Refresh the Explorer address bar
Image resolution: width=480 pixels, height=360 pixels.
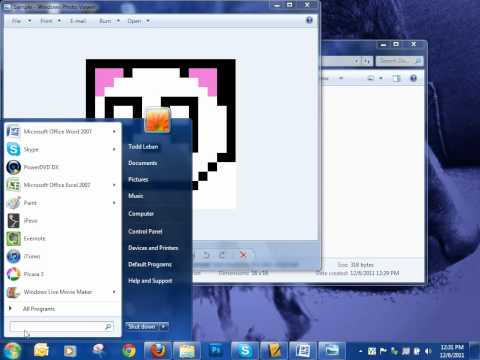(x=367, y=61)
